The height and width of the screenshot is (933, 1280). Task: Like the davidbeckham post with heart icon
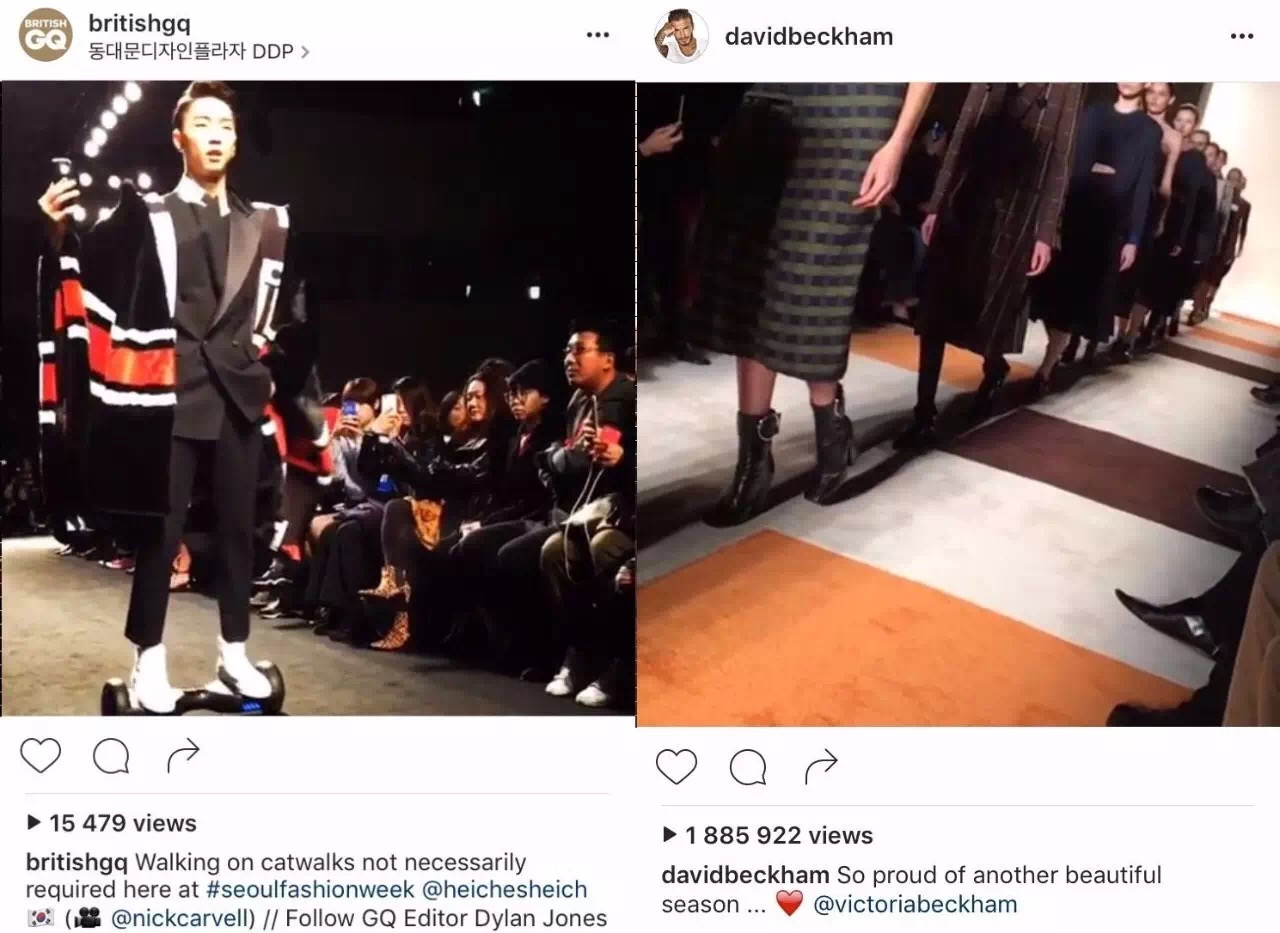pyautogui.click(x=676, y=767)
